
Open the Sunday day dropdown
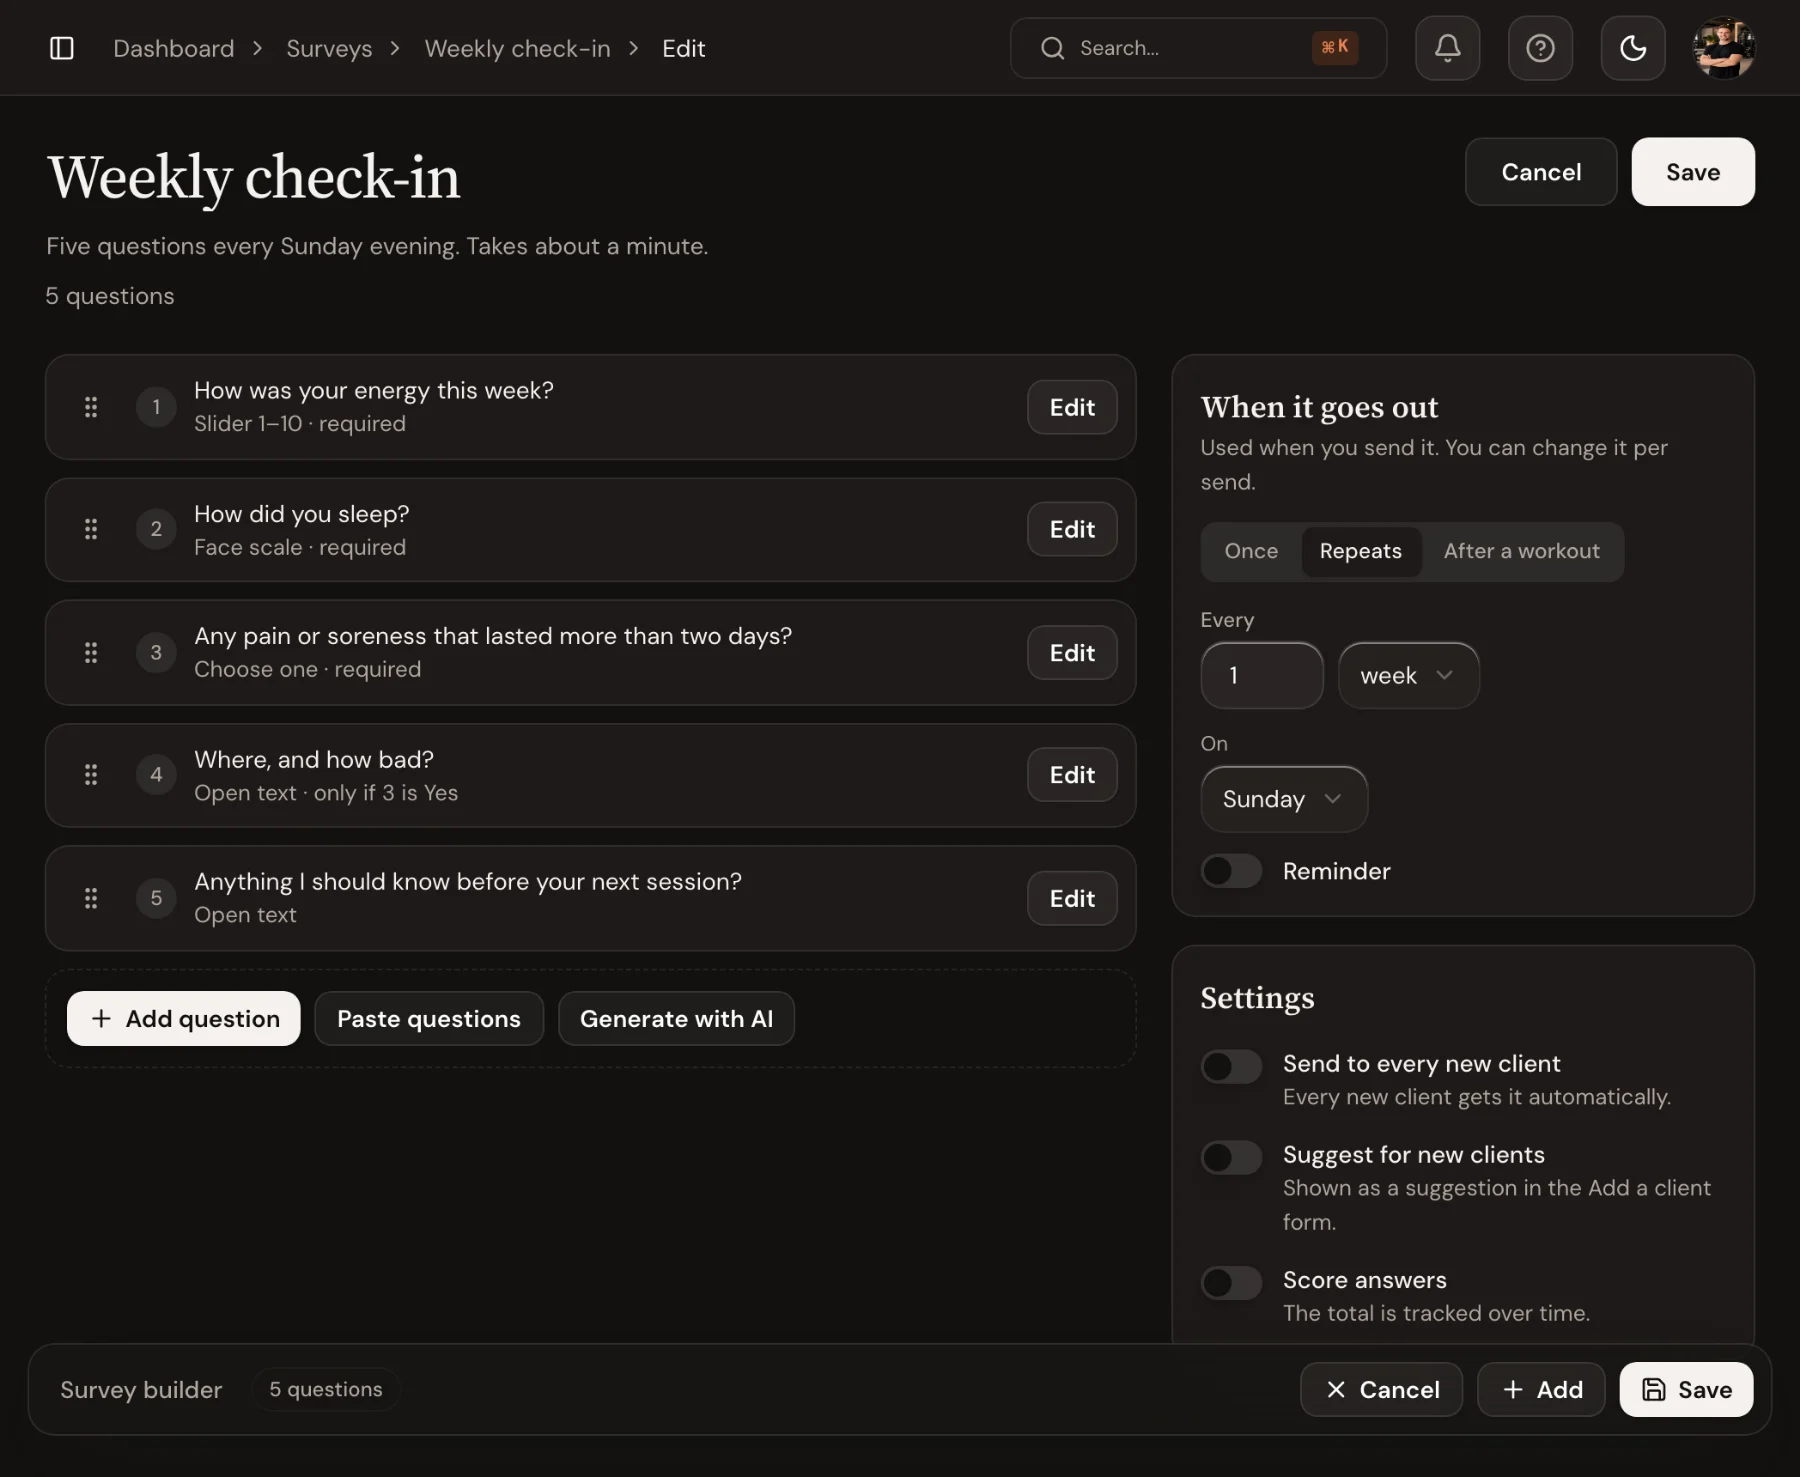point(1284,799)
